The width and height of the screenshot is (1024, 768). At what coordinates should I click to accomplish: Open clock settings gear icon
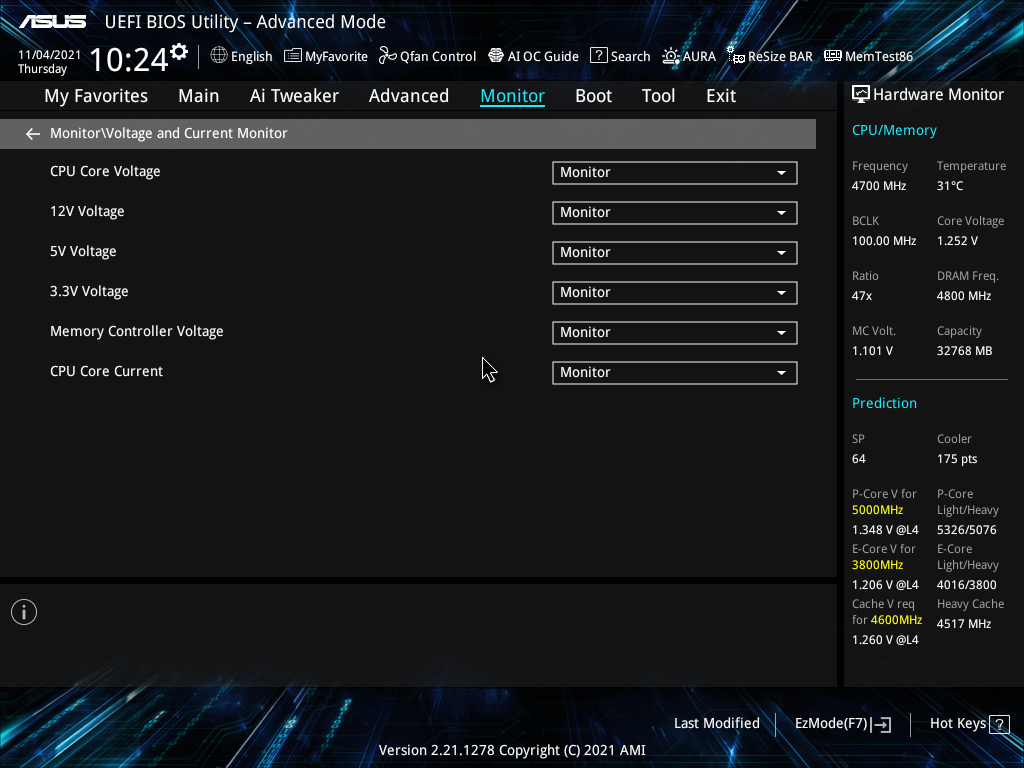[179, 52]
